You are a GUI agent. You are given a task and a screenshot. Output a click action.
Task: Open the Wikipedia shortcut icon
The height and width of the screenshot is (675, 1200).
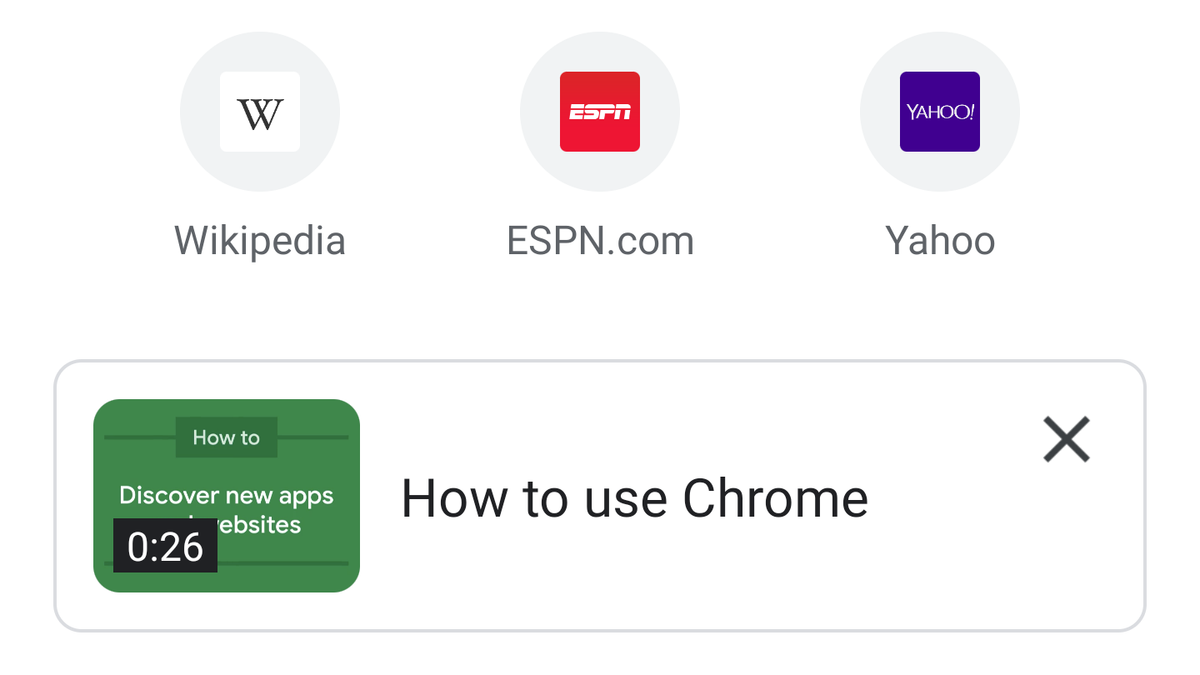coord(260,112)
